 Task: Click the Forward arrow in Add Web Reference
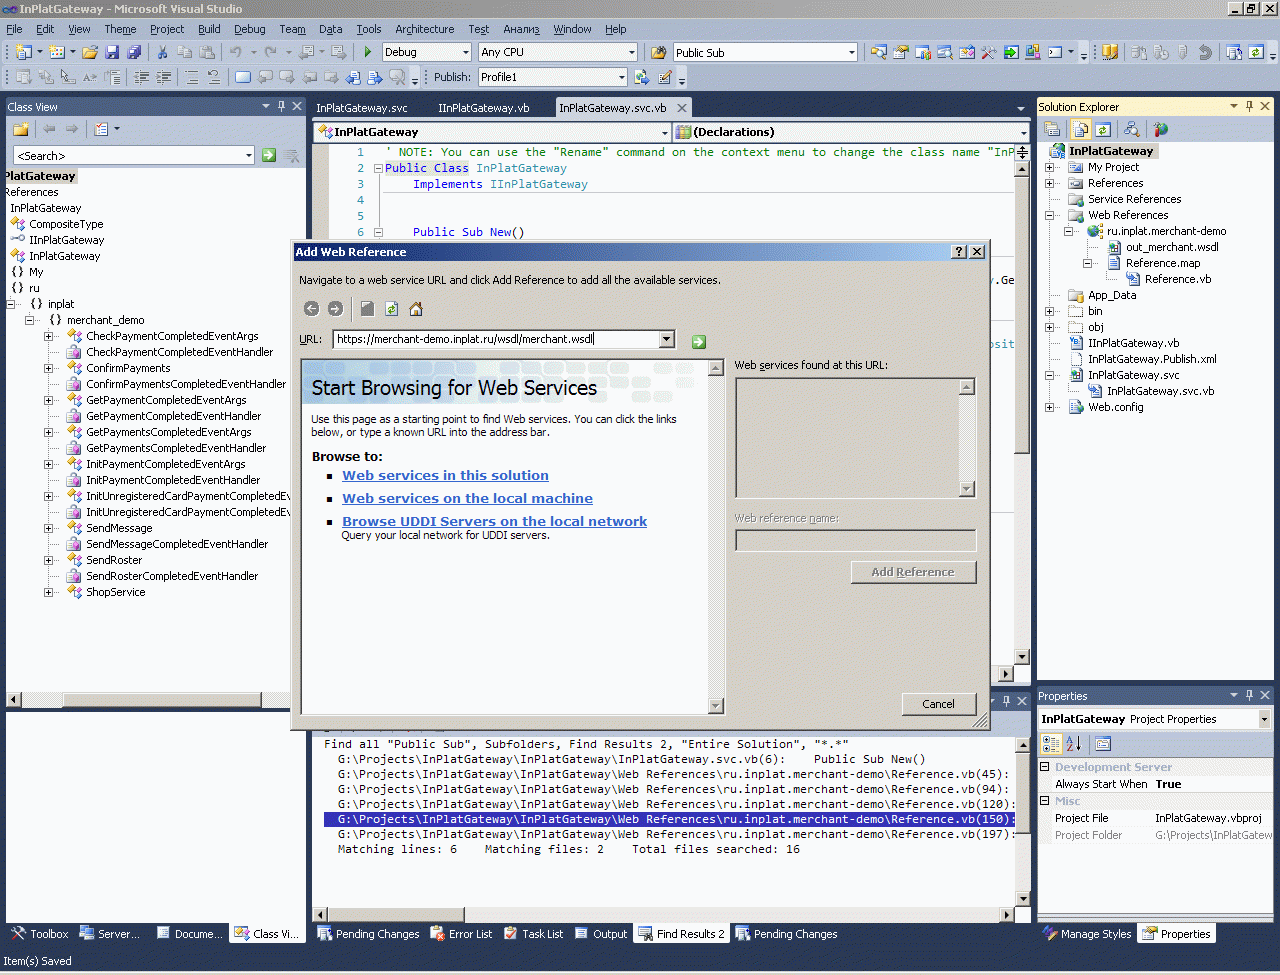coord(336,309)
